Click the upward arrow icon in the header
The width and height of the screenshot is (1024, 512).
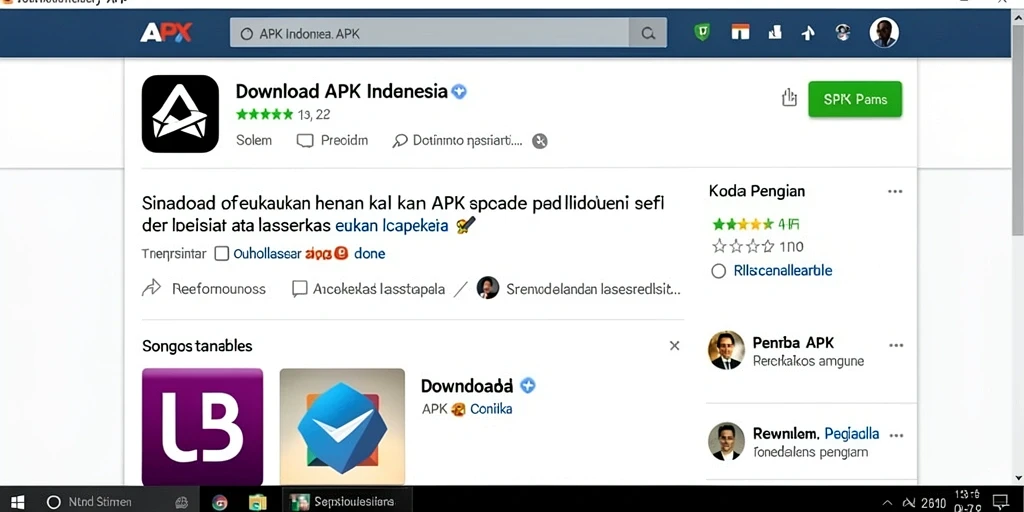point(808,33)
